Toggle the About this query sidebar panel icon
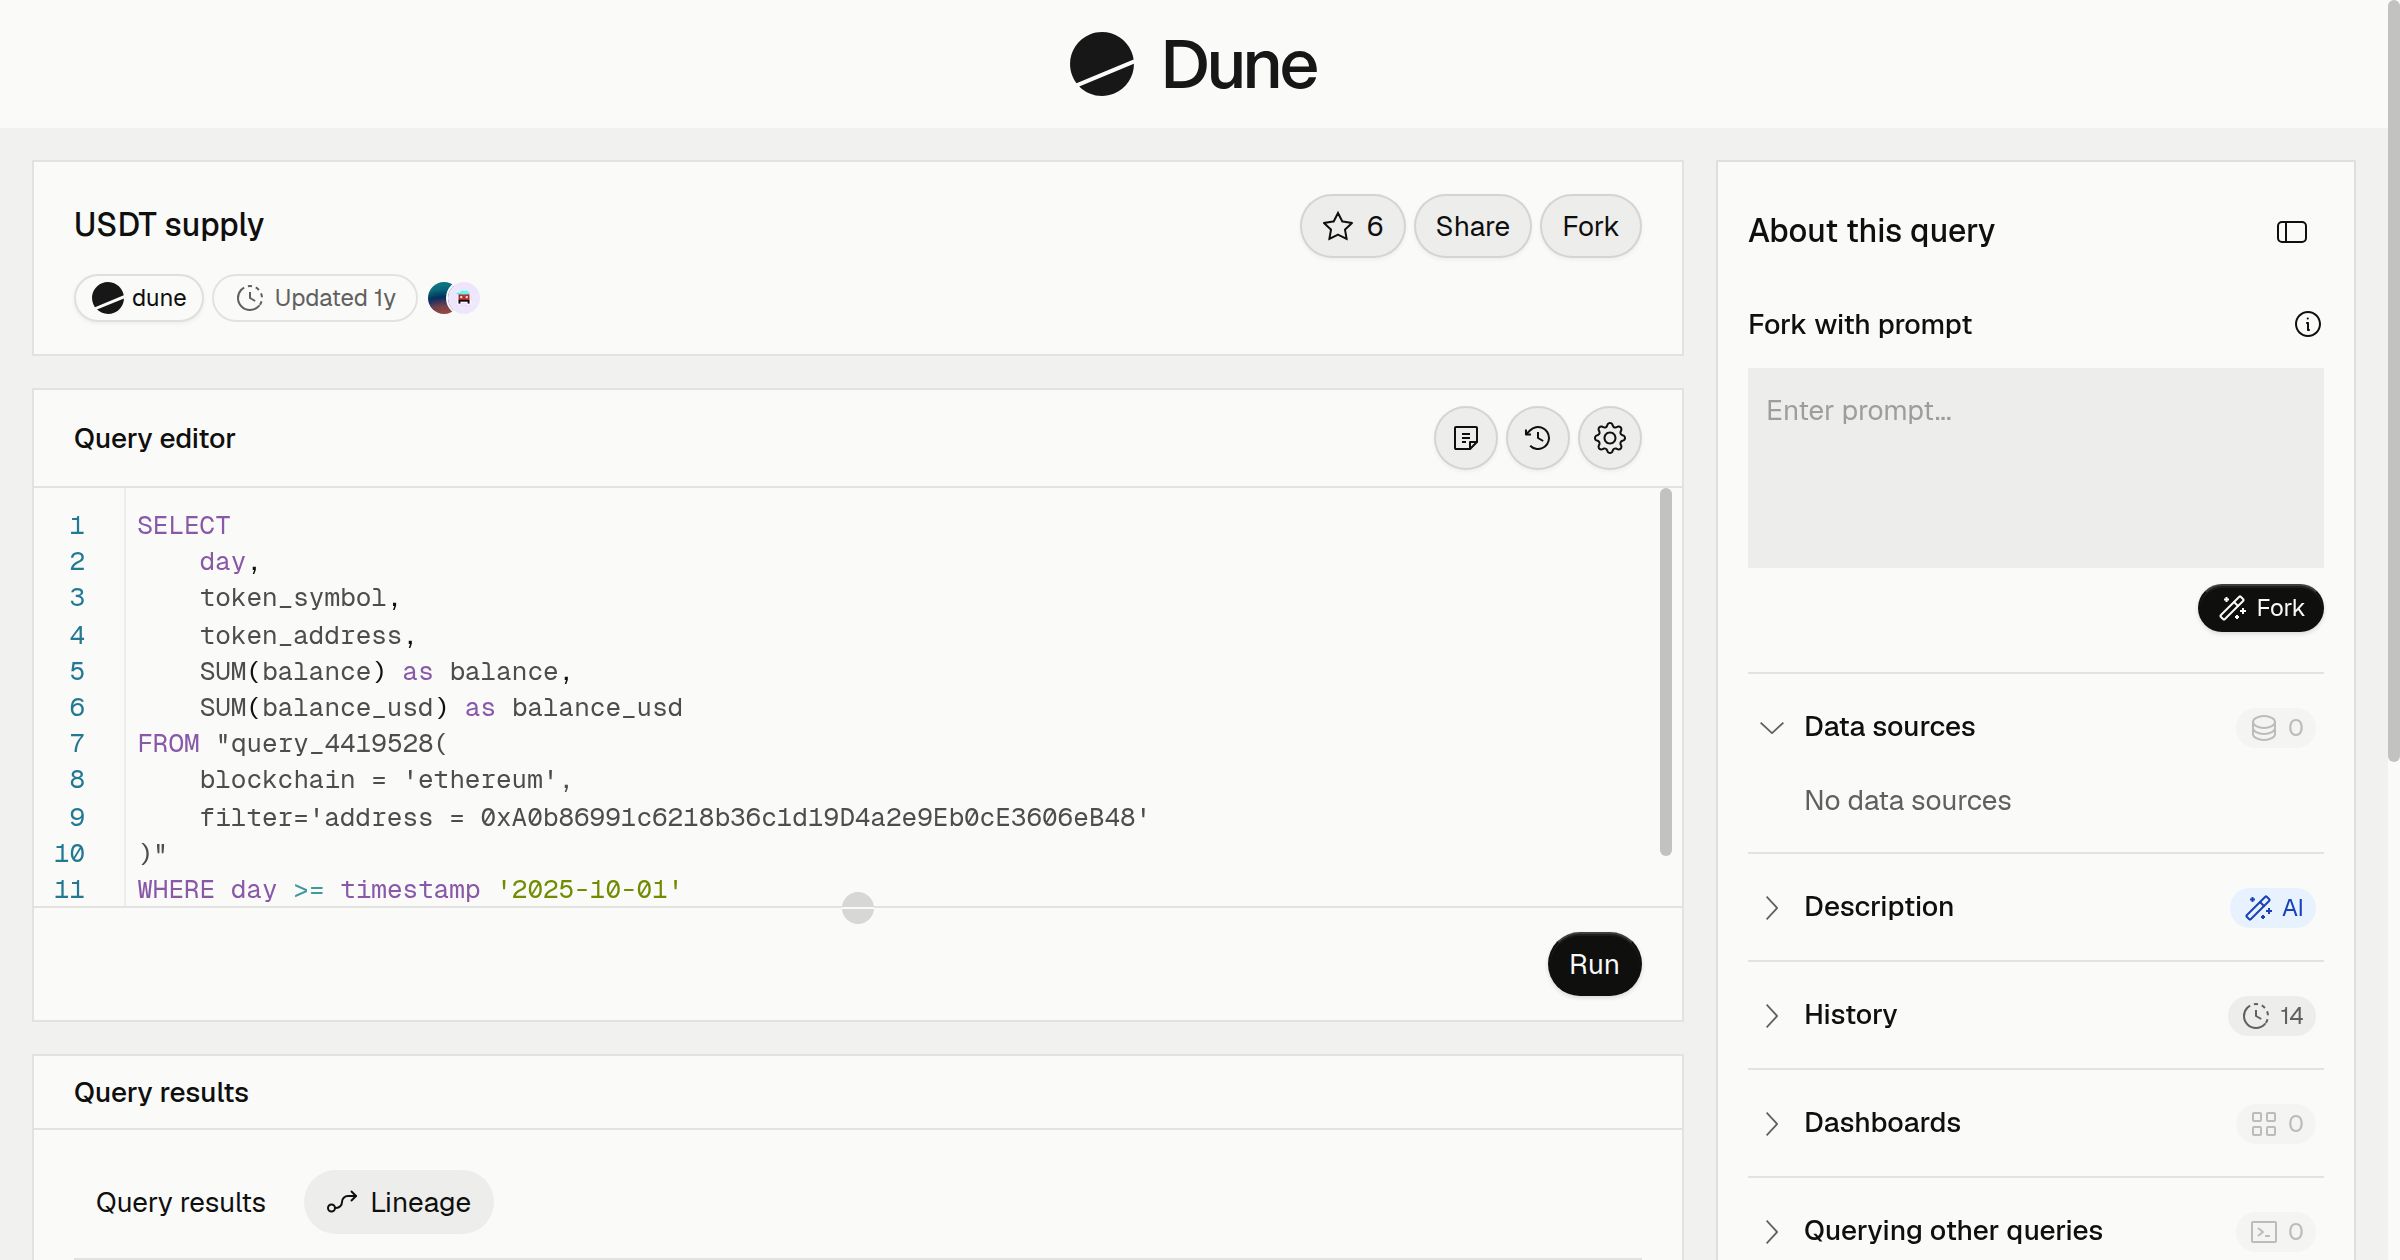The image size is (2400, 1260). tap(2291, 232)
